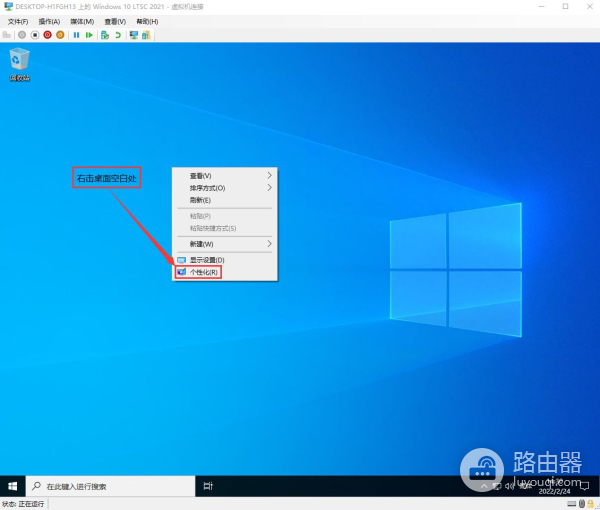Click the keyboard status icon in the status bar
This screenshot has width=600, height=510.
(x=572, y=504)
